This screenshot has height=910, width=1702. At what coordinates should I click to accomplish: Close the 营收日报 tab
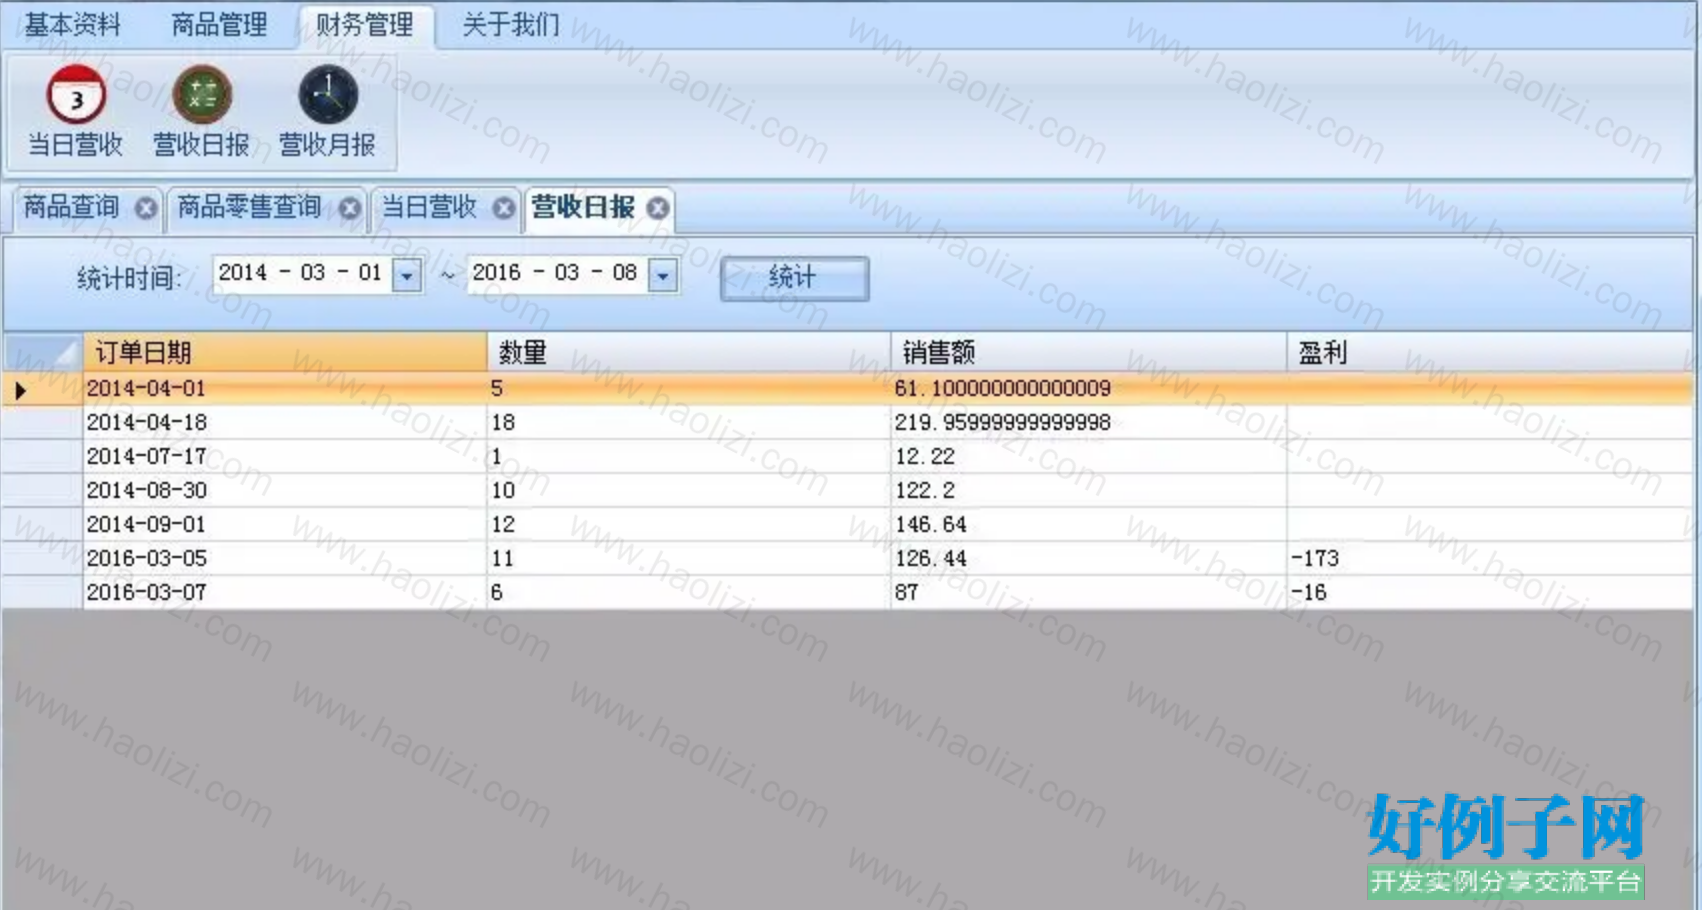tap(658, 208)
